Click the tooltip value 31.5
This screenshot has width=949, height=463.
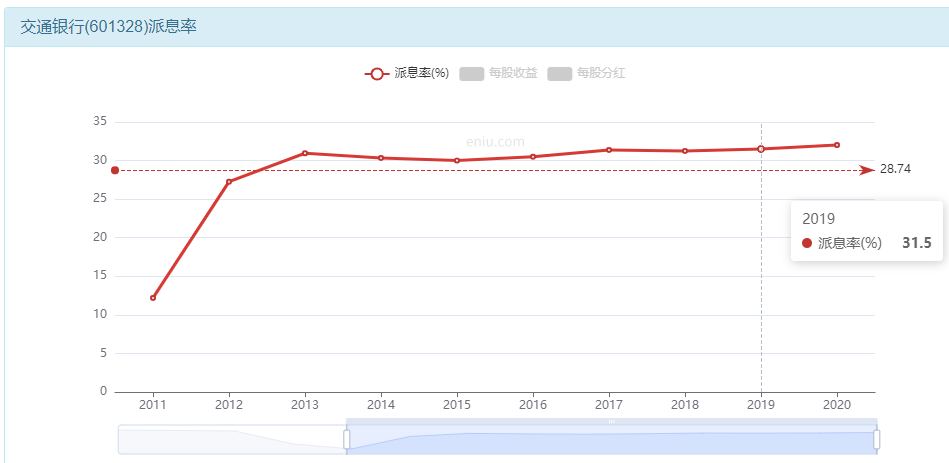[917, 243]
